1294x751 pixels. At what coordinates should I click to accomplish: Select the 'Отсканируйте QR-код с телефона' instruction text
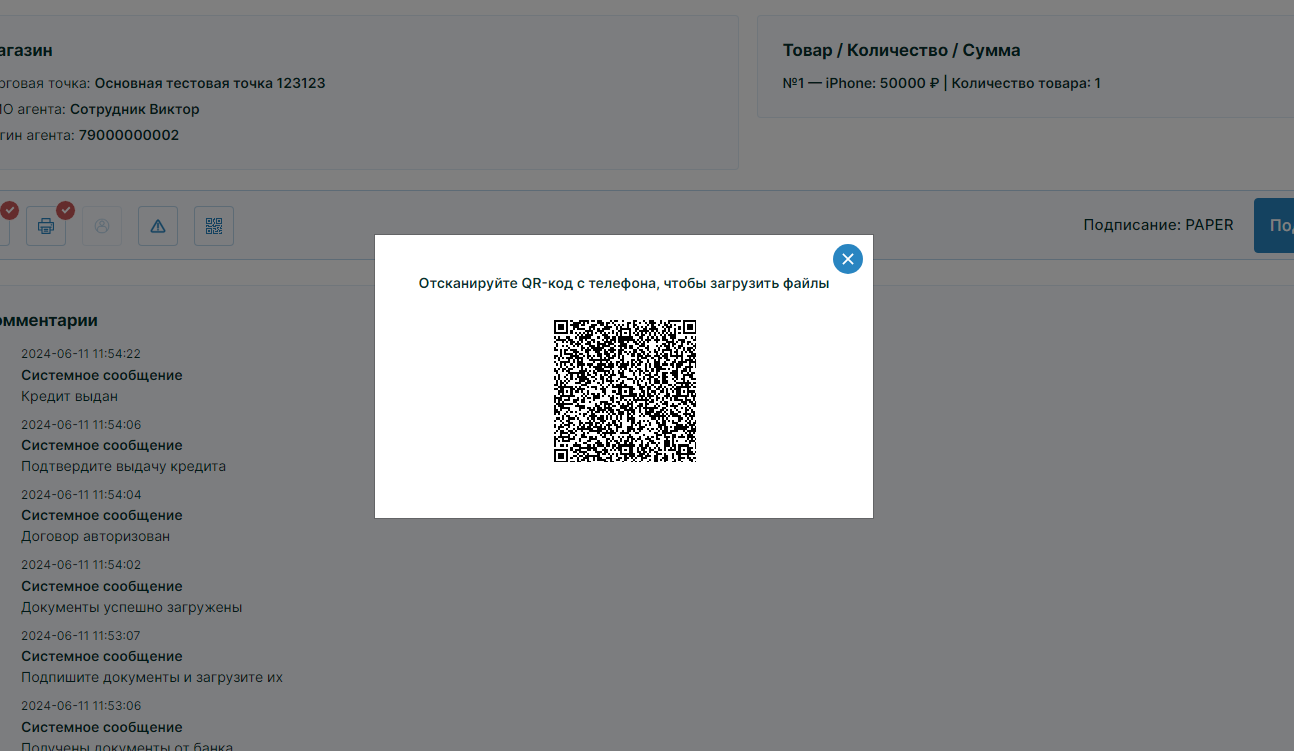[624, 284]
